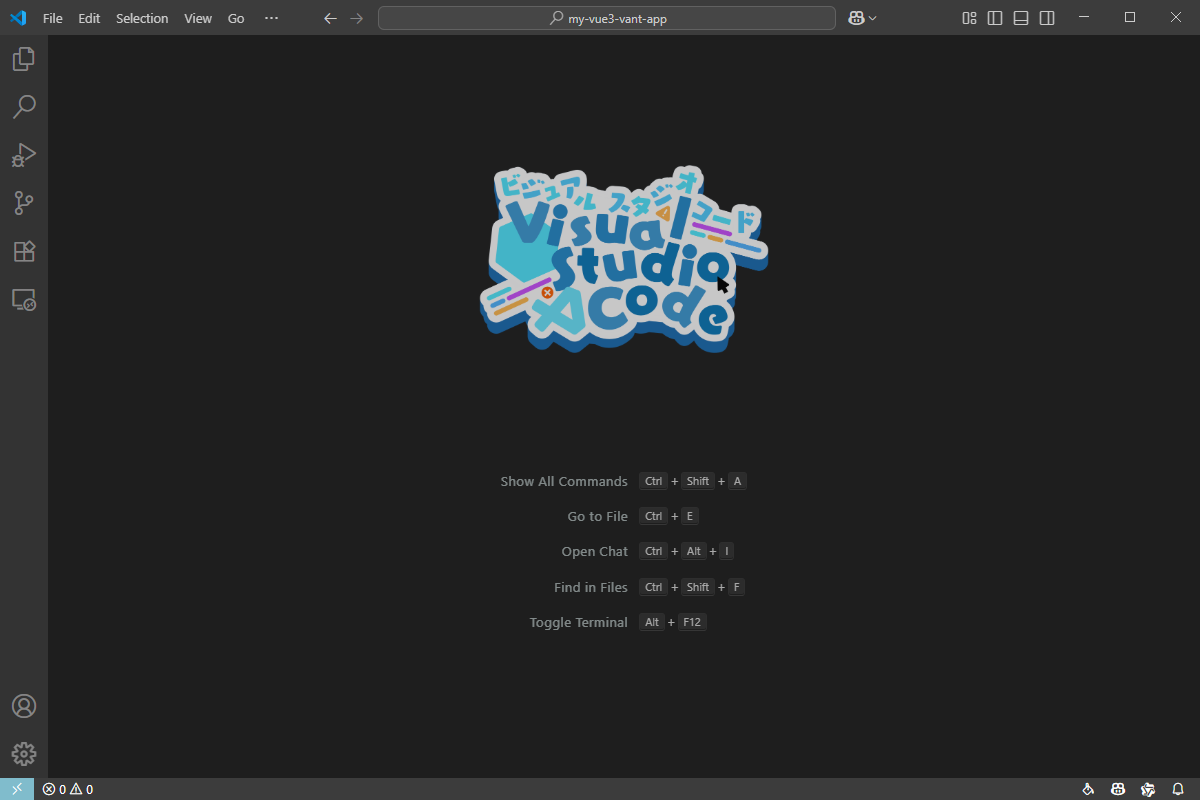Image resolution: width=1200 pixels, height=800 pixels.
Task: Click the paint bucket status bar icon
Action: click(1088, 789)
